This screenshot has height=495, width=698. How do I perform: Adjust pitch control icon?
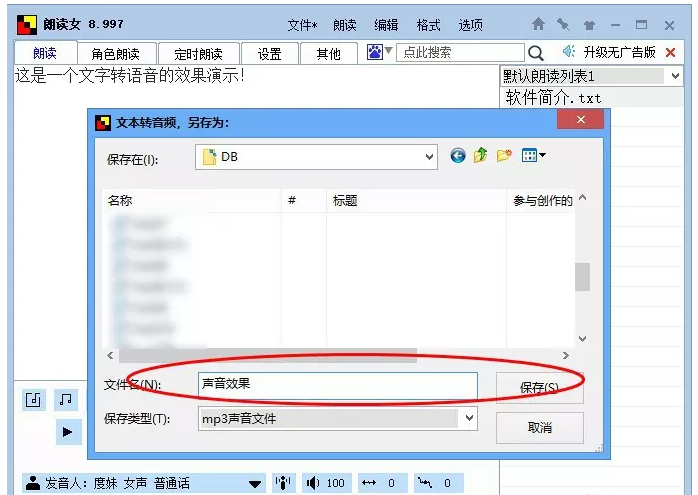click(438, 483)
